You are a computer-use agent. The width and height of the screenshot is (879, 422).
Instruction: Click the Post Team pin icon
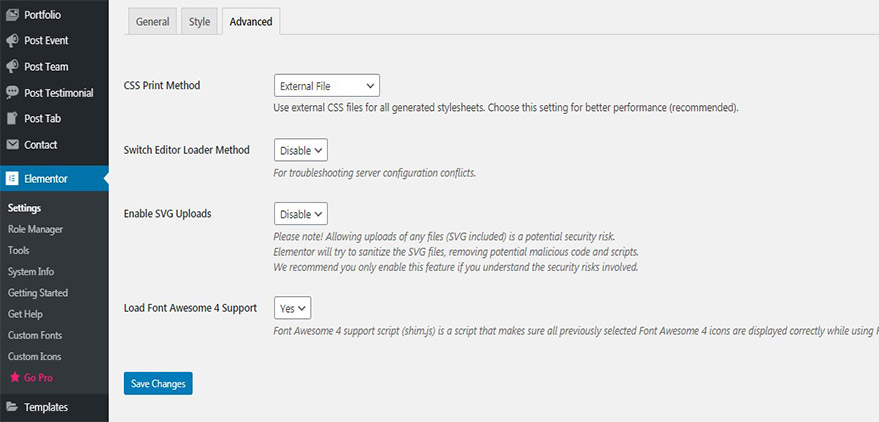(x=12, y=67)
